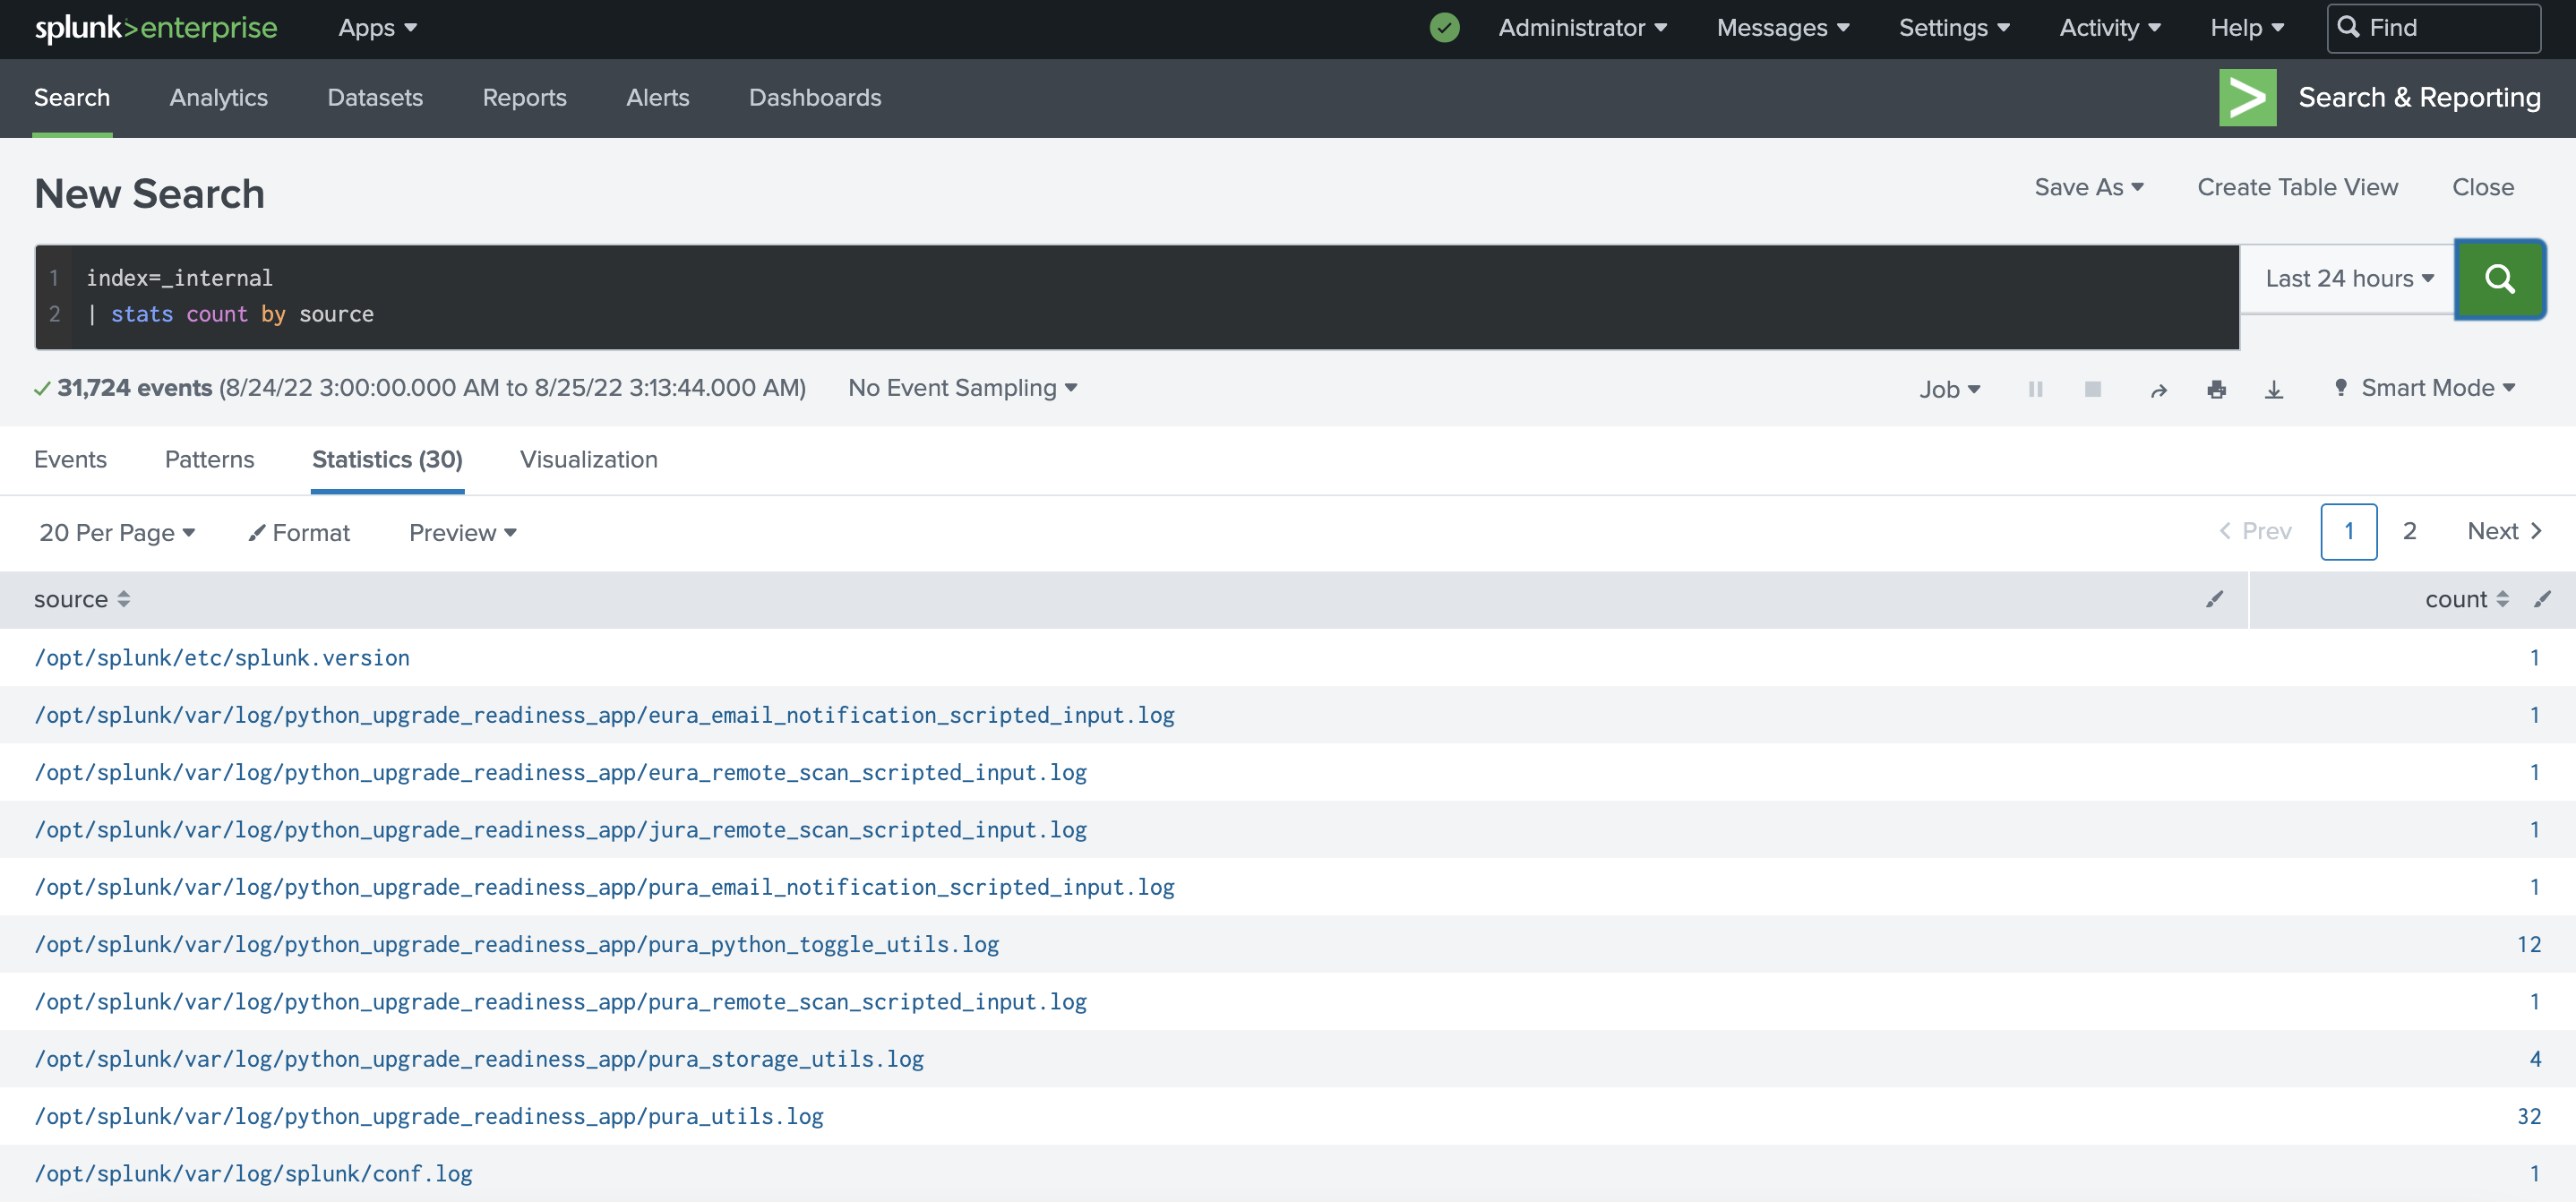Go to the Dashboards nav tab
Viewport: 2576px width, 1202px height.
814,97
